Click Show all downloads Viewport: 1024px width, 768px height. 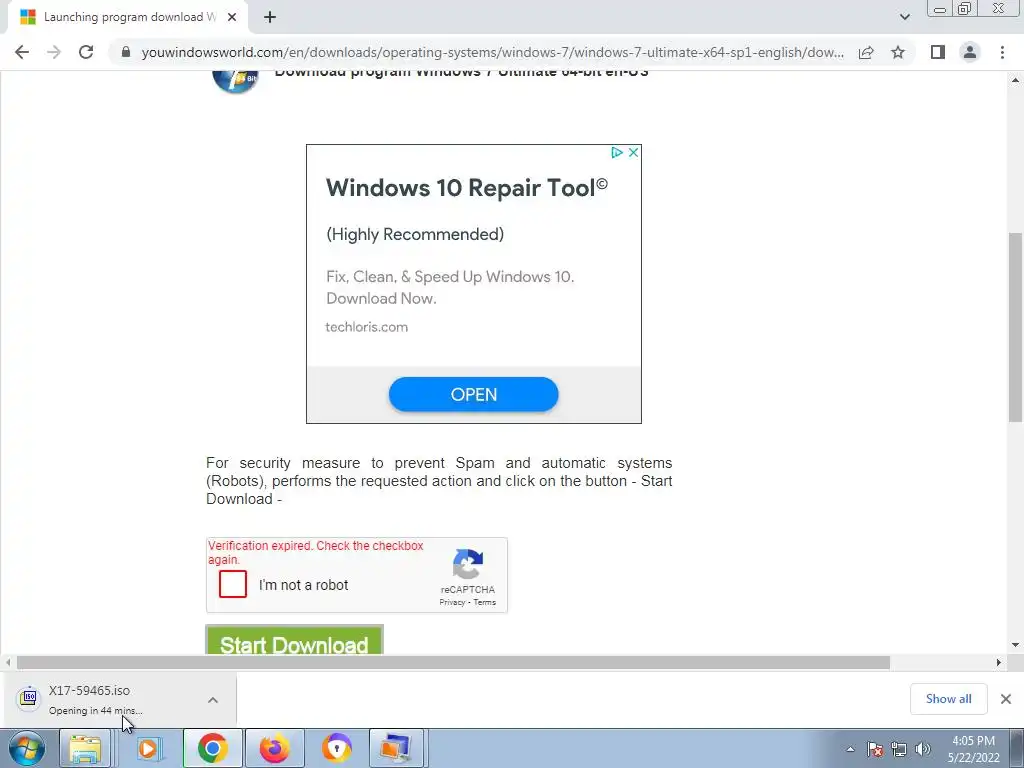click(948, 699)
